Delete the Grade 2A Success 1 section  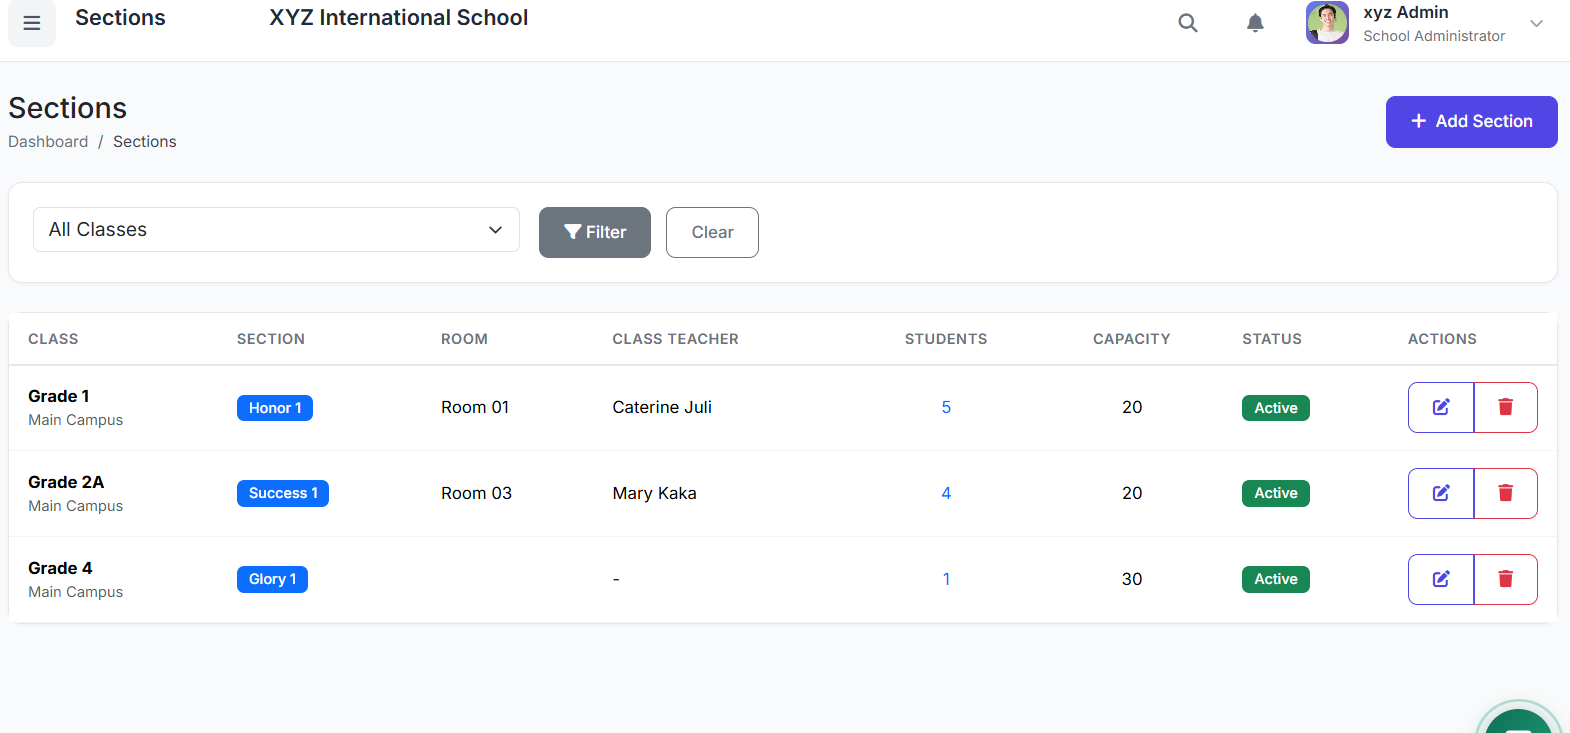tap(1506, 493)
